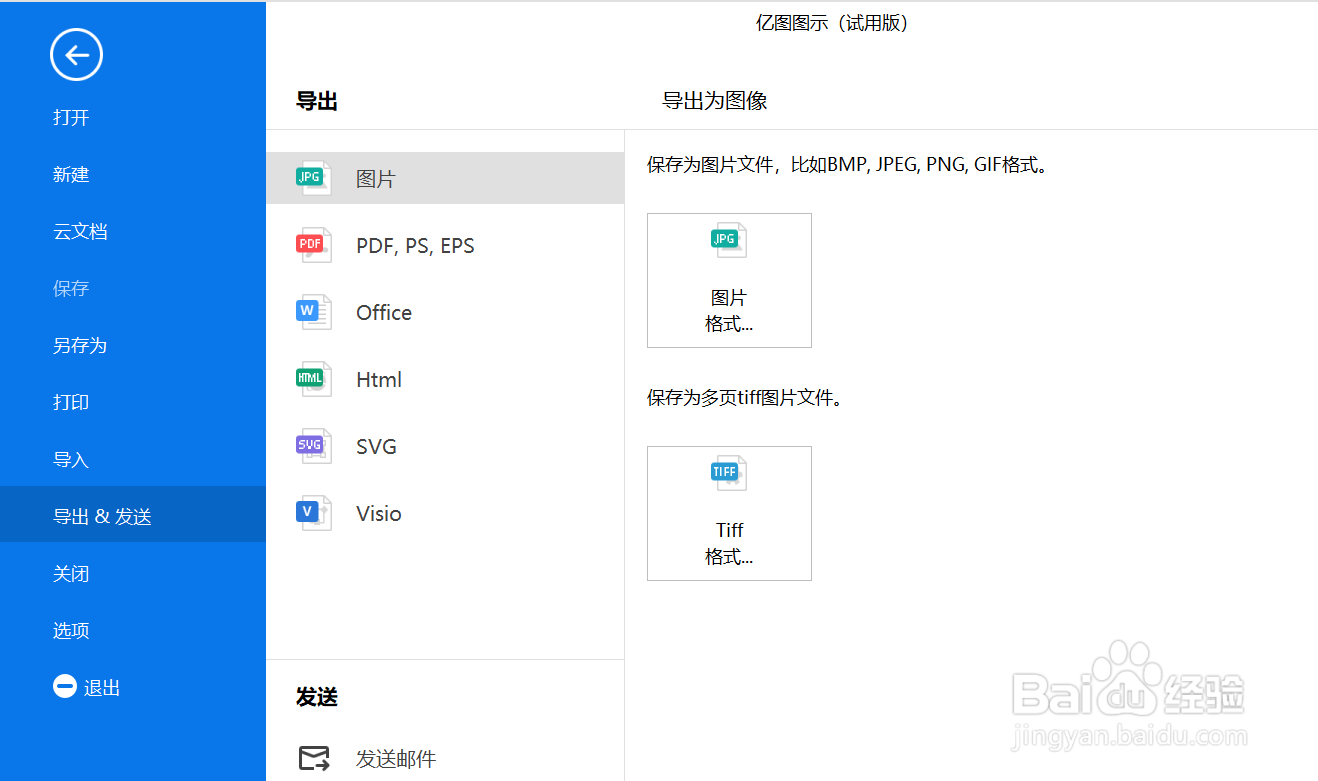Click the back arrow button

point(75,54)
